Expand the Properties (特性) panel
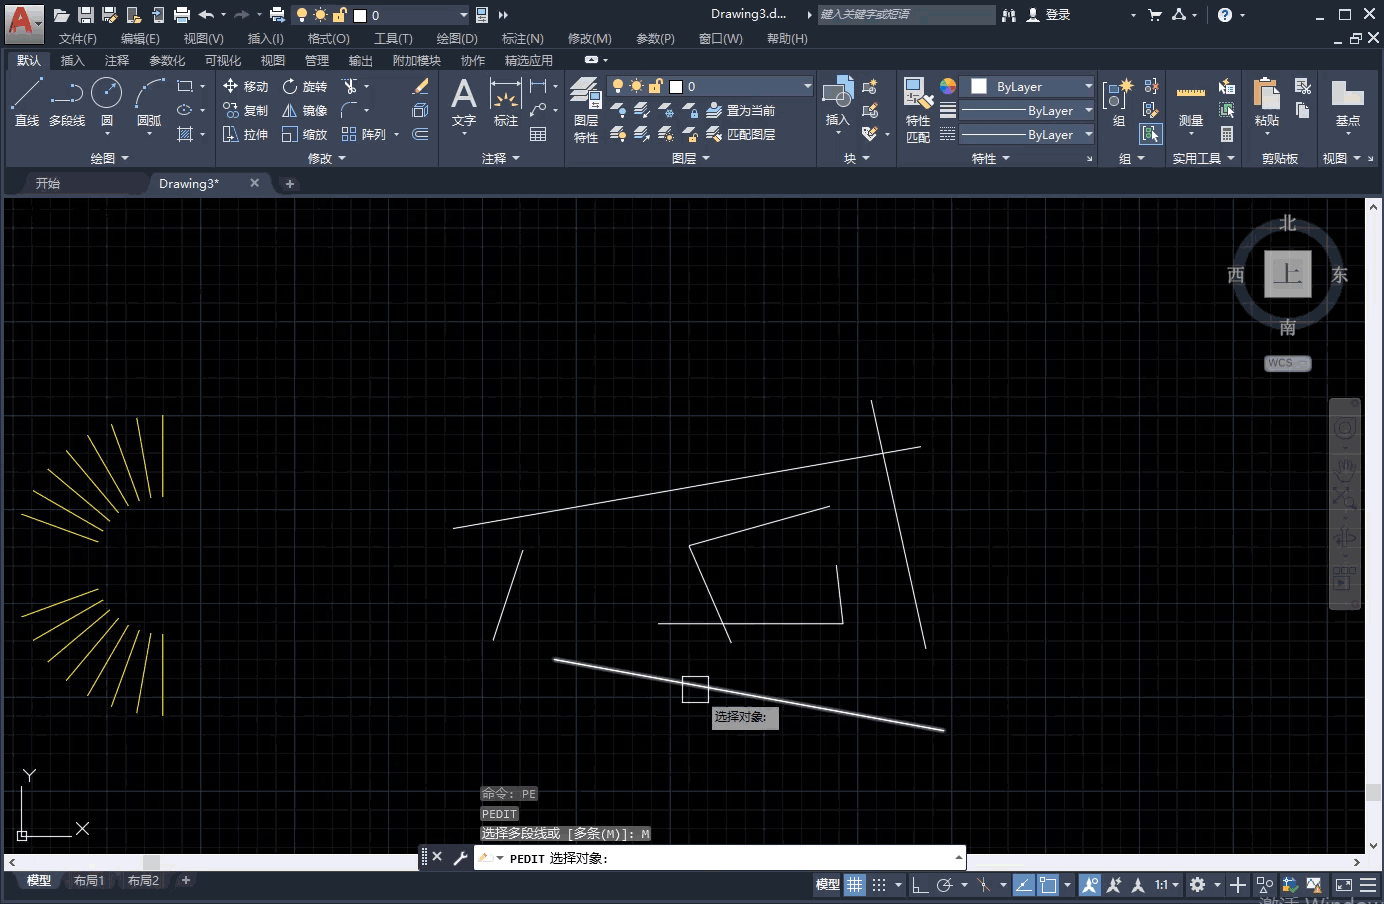The image size is (1384, 904). click(x=990, y=158)
